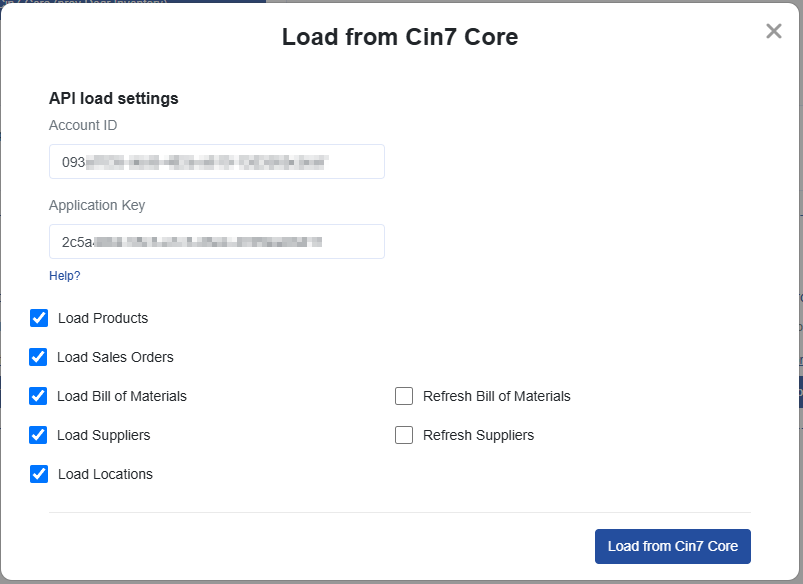Check the Refresh Suppliers checkbox
Screen dimensions: 803x584
(x=404, y=435)
